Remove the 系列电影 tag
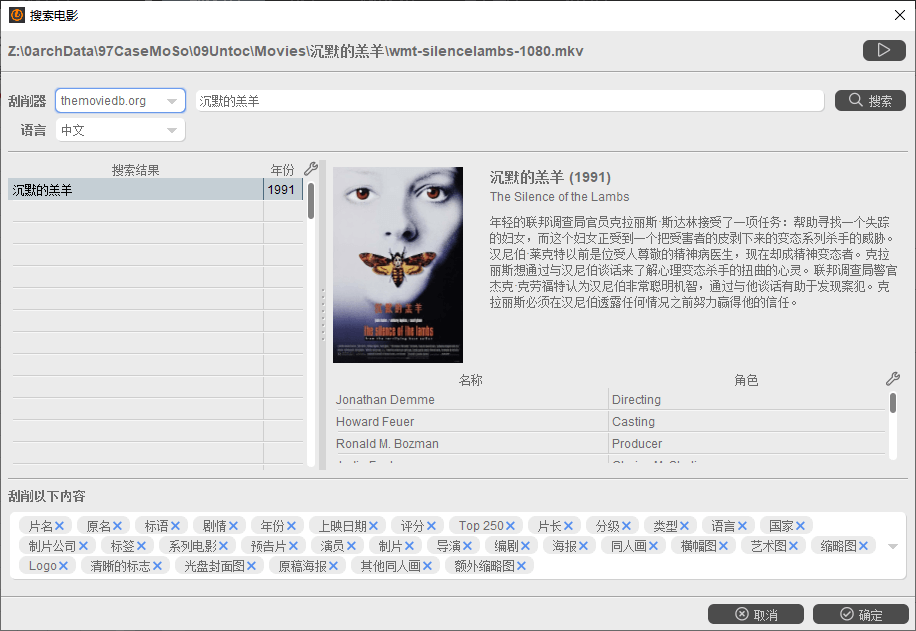 pyautogui.click(x=223, y=546)
